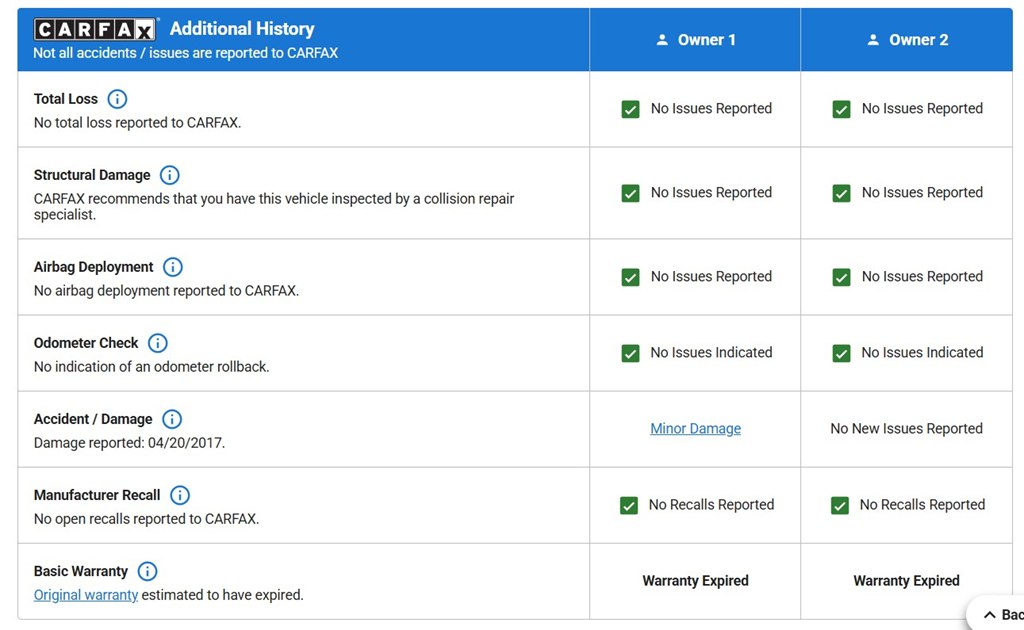Click Owner 1 Total Loss green checkmark

coord(630,109)
